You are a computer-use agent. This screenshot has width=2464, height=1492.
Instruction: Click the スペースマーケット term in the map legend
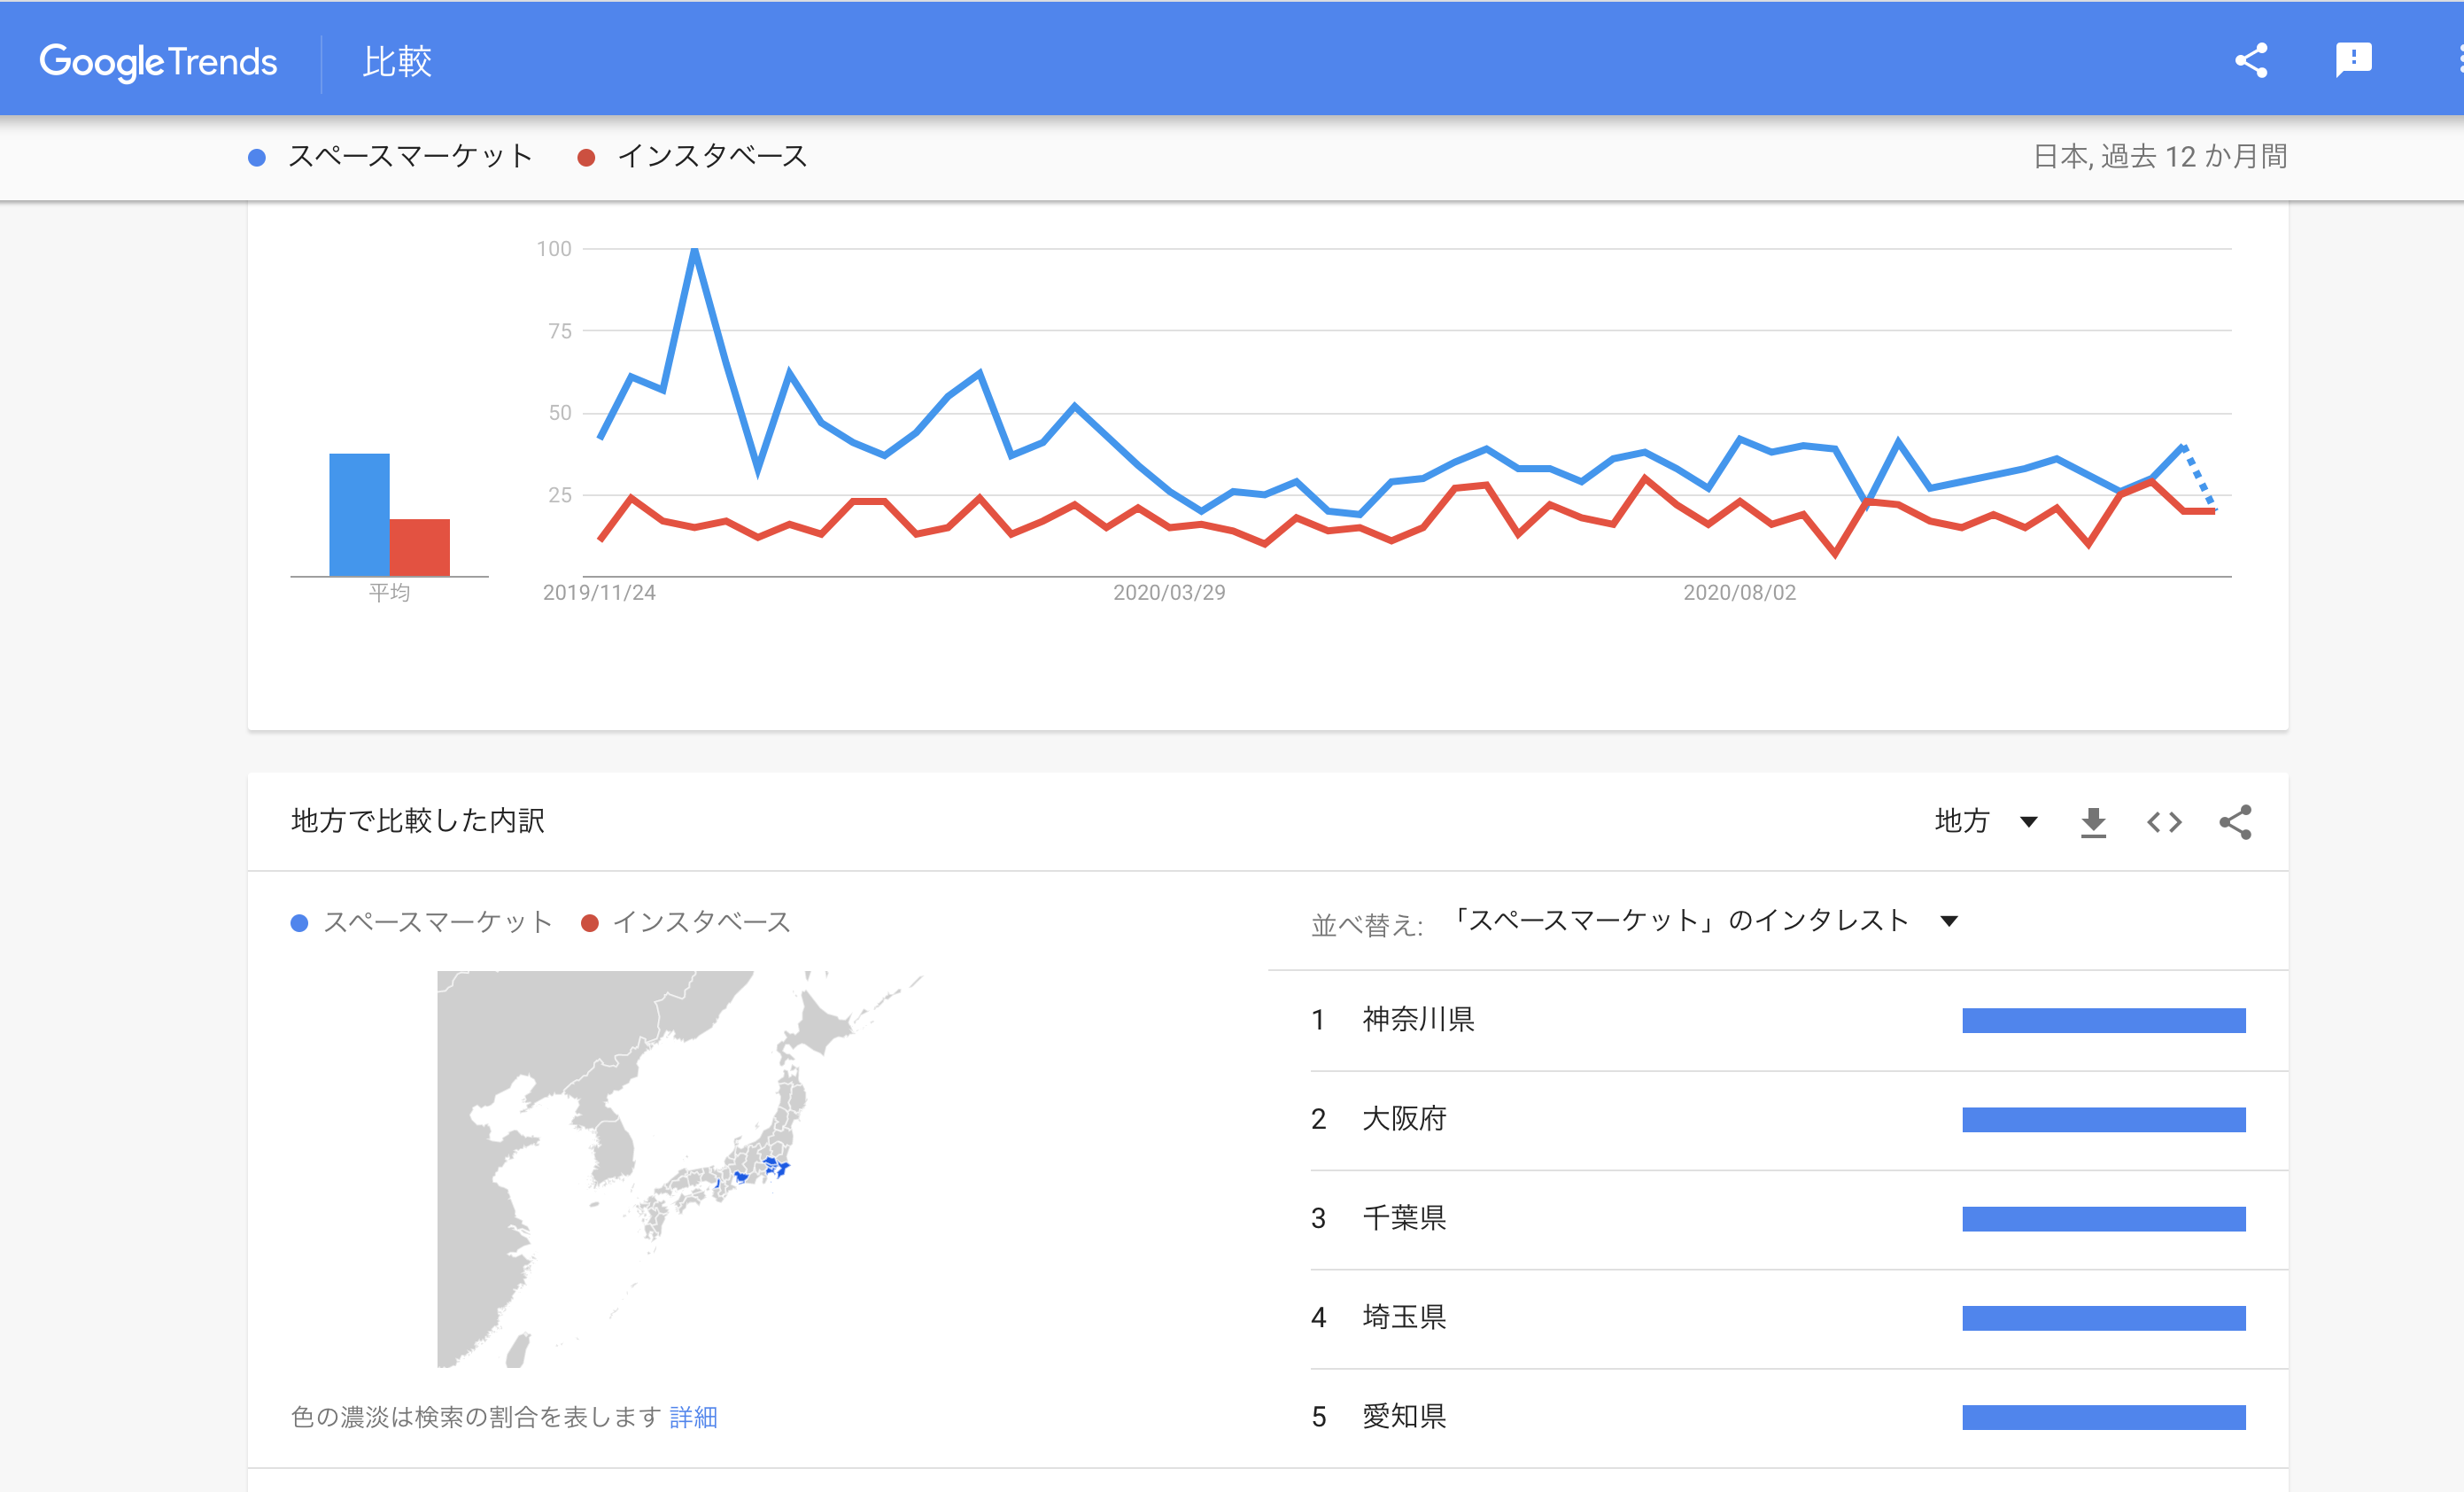437,922
